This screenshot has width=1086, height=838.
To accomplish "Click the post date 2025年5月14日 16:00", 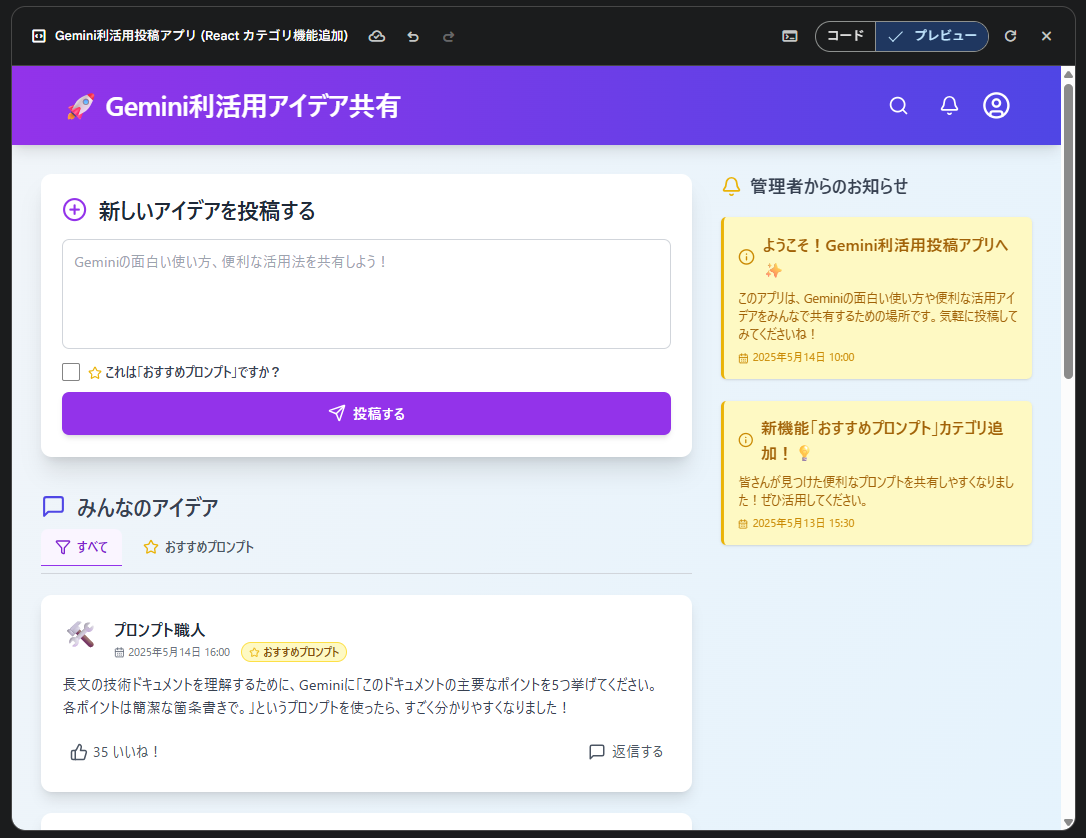I will (x=179, y=652).
